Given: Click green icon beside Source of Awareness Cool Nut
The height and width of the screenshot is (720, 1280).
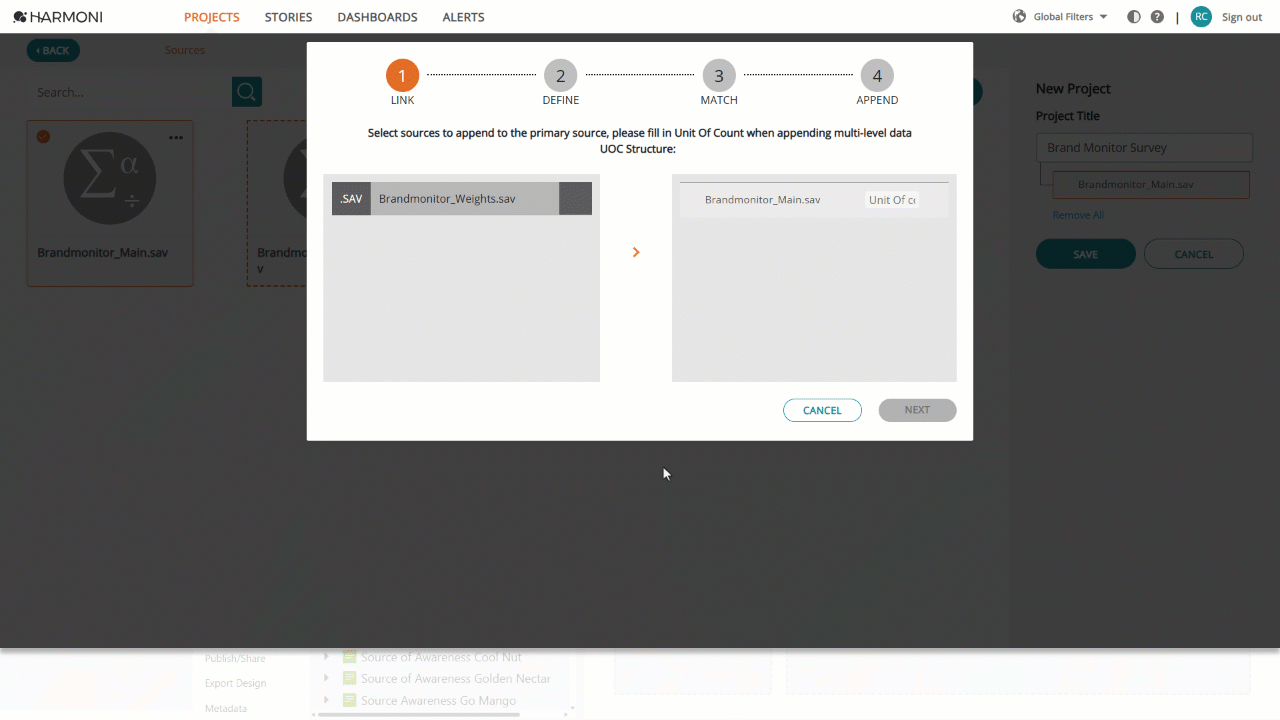Looking at the screenshot, I should 349,657.
